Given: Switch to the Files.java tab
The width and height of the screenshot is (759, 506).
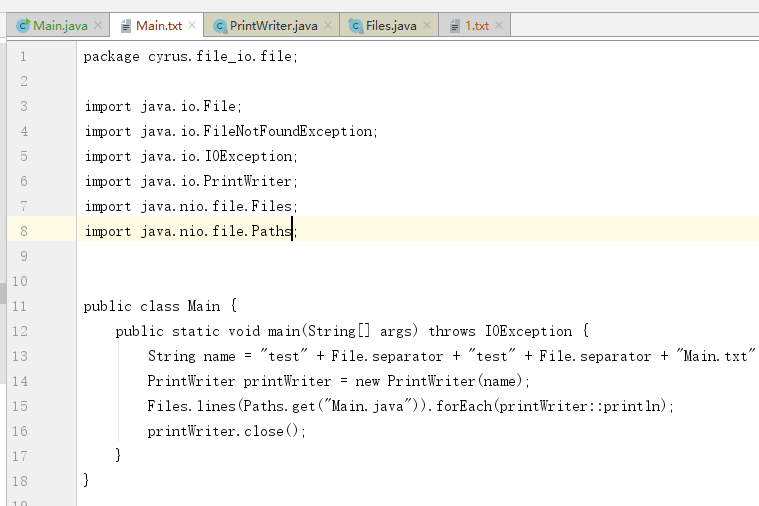Looking at the screenshot, I should coord(390,26).
